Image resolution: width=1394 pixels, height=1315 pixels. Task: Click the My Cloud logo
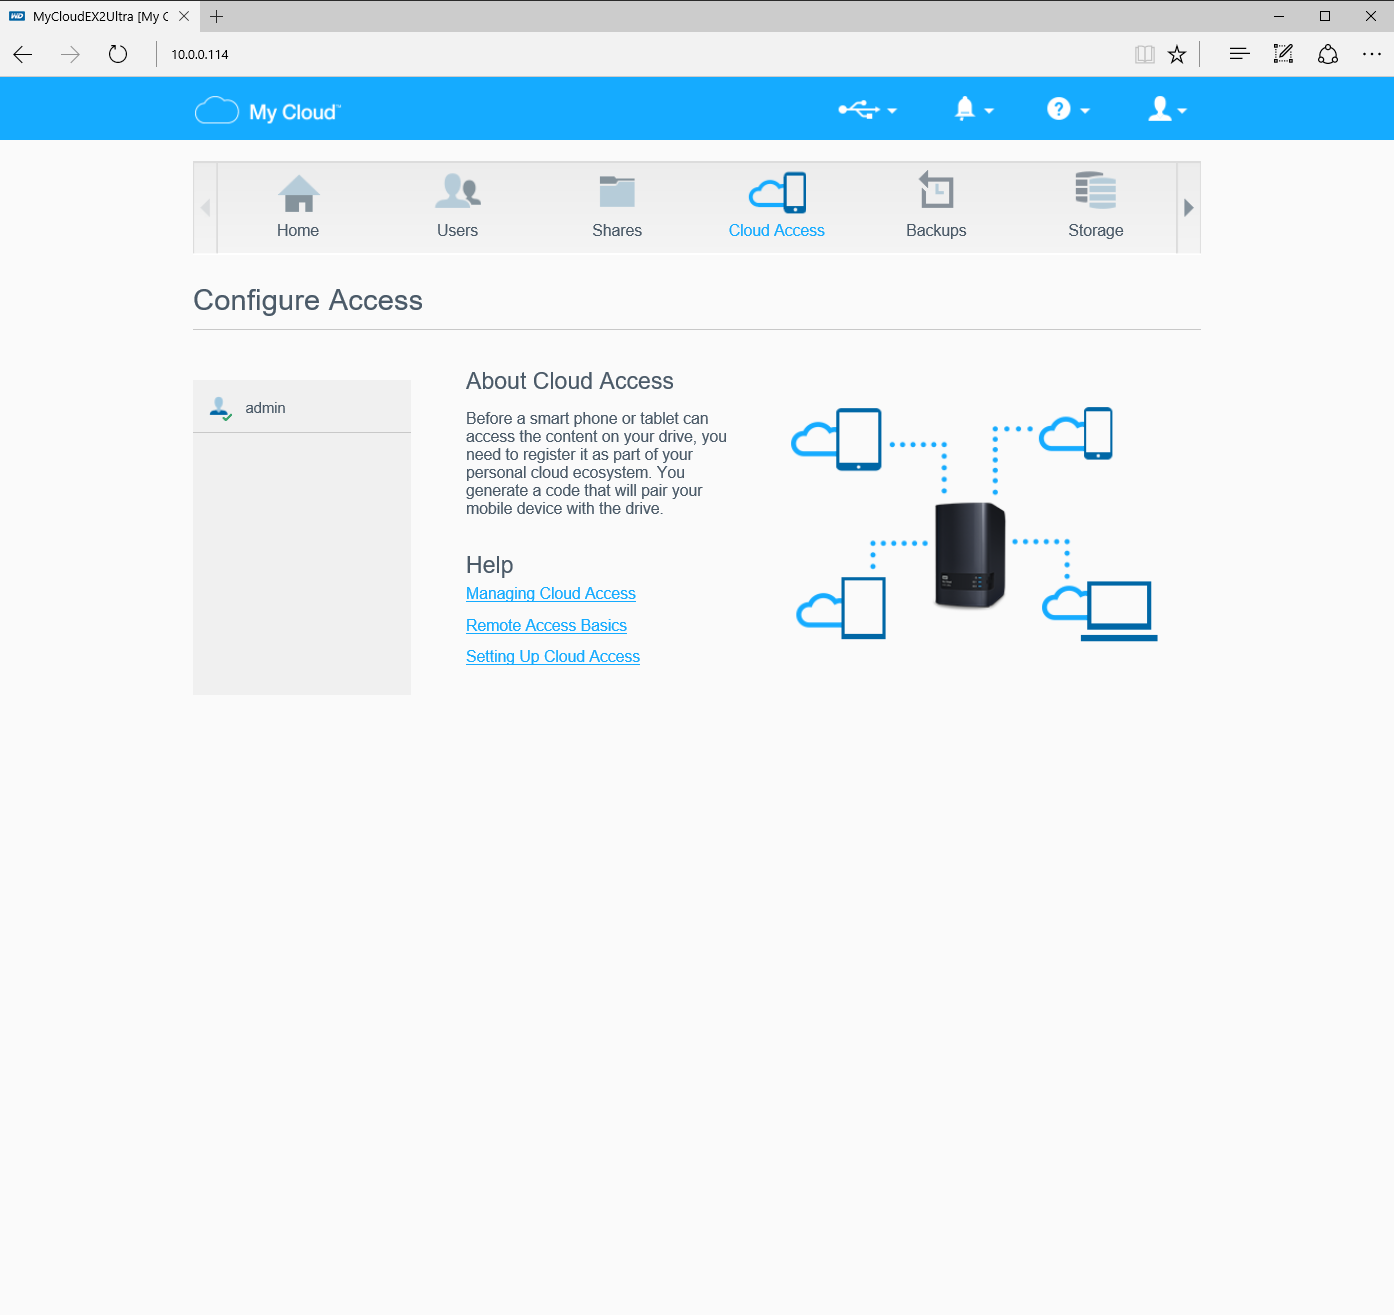click(268, 111)
